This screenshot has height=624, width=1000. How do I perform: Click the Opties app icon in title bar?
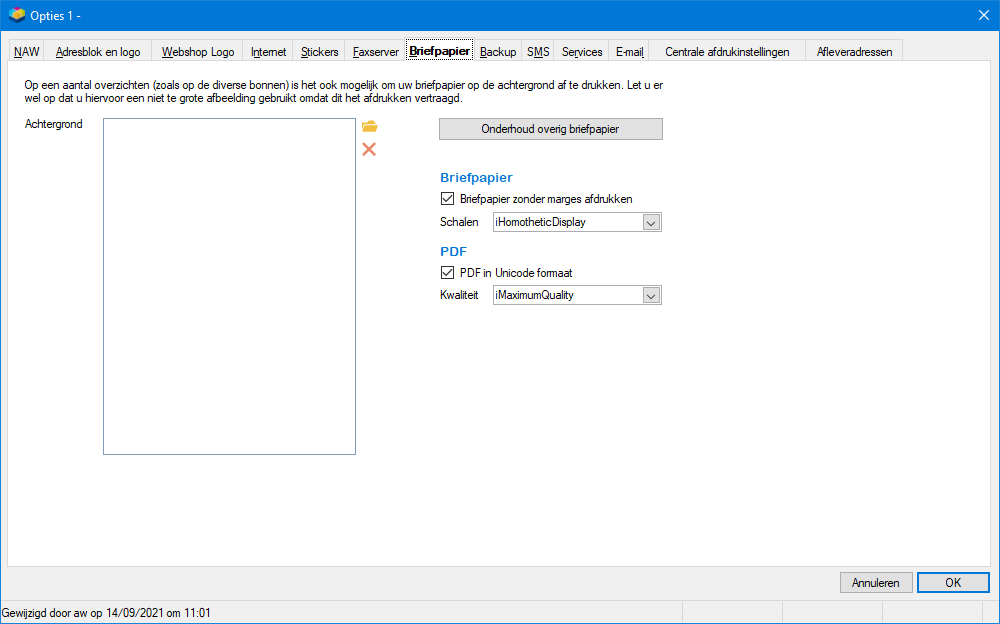pyautogui.click(x=17, y=15)
